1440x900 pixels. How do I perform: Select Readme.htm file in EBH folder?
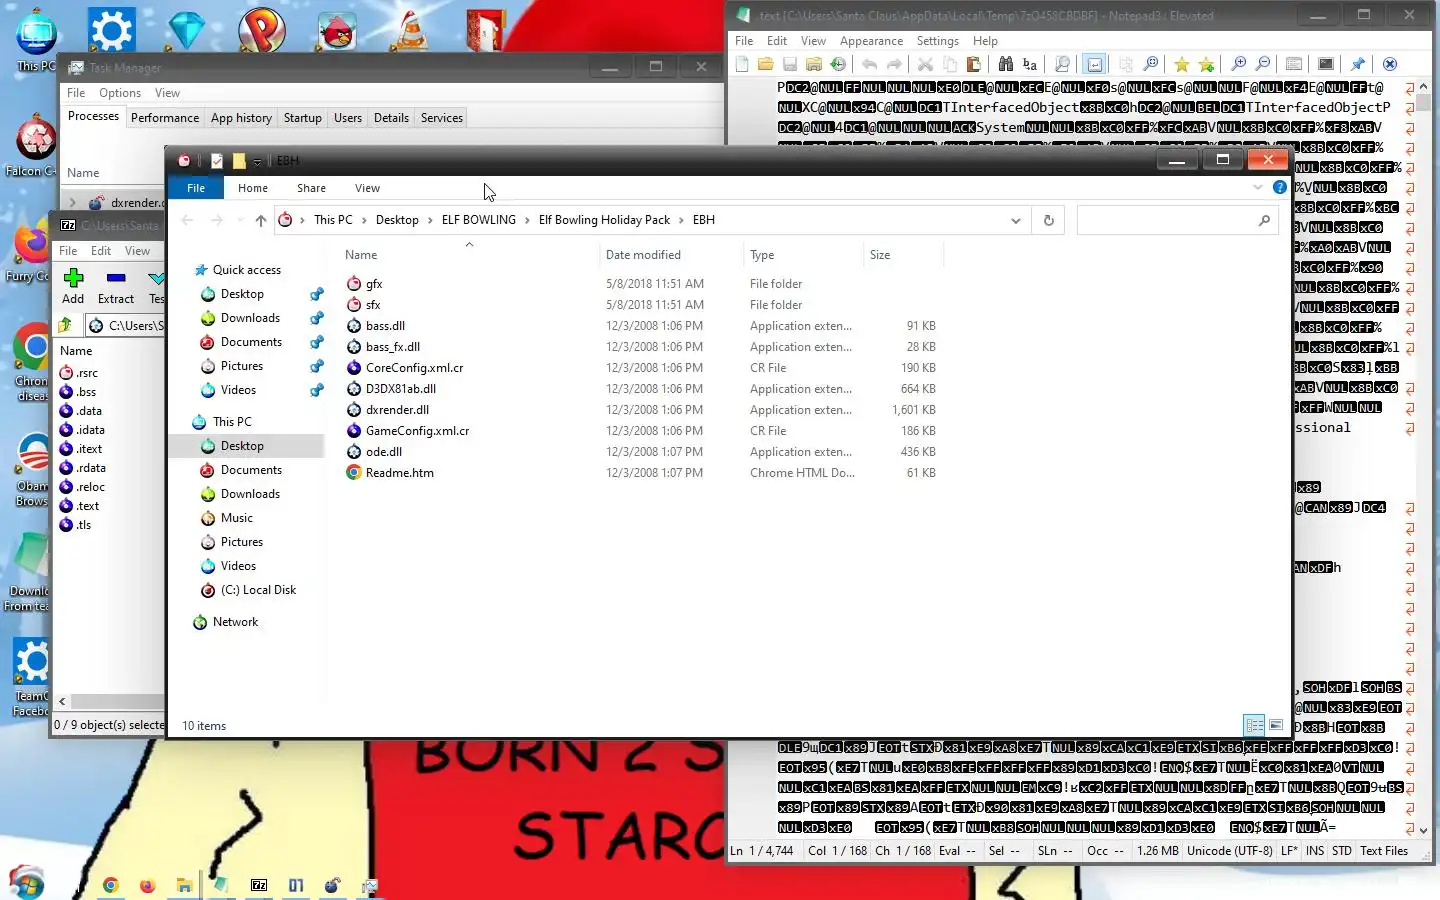coord(399,473)
